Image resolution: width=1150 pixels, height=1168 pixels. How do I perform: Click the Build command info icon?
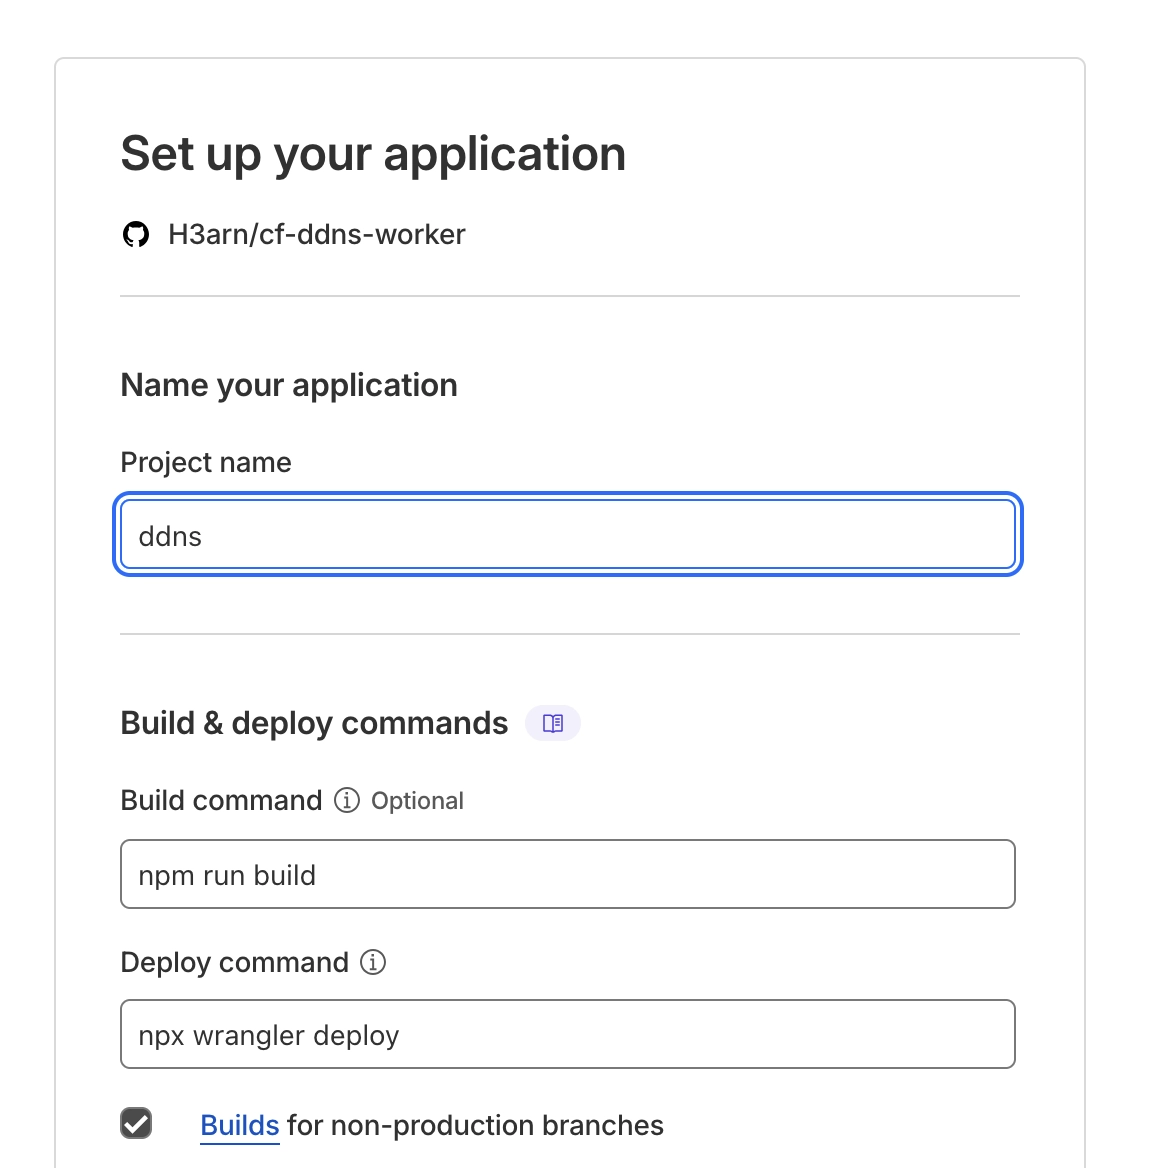pos(347,800)
